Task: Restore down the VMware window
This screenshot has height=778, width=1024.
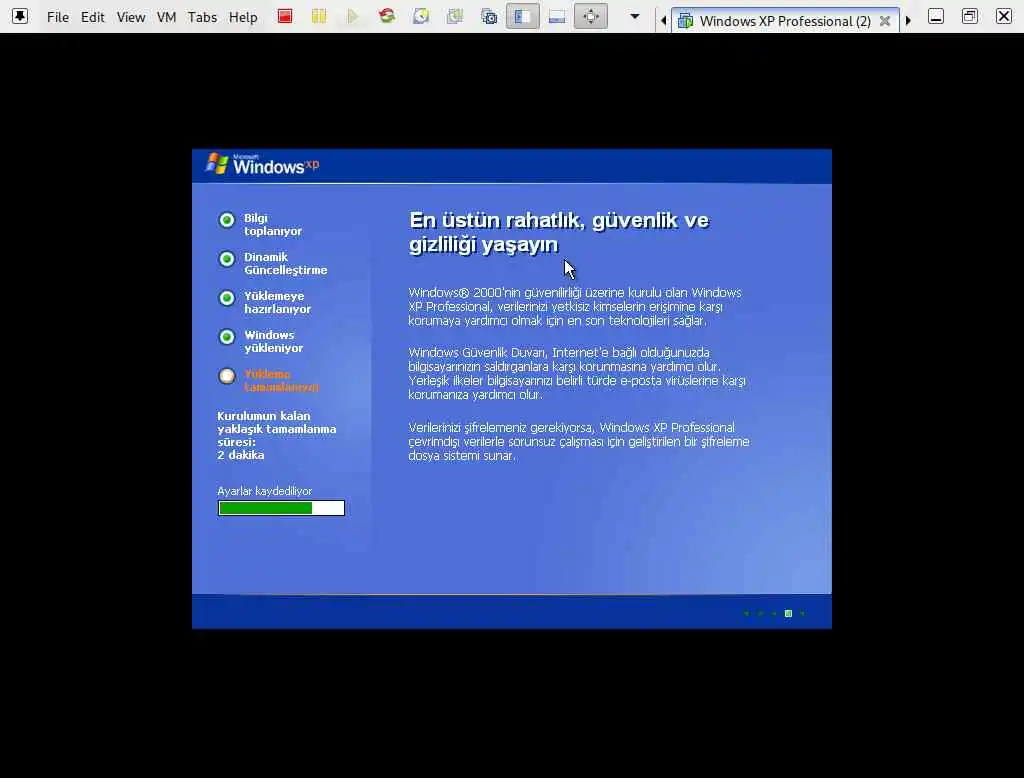Action: [x=970, y=16]
